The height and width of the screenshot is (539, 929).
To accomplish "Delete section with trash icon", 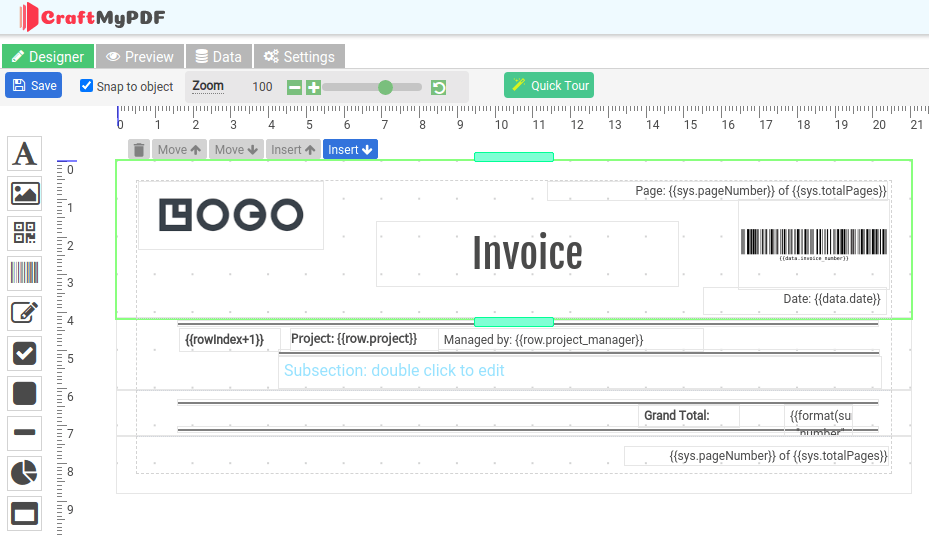I will tap(139, 150).
